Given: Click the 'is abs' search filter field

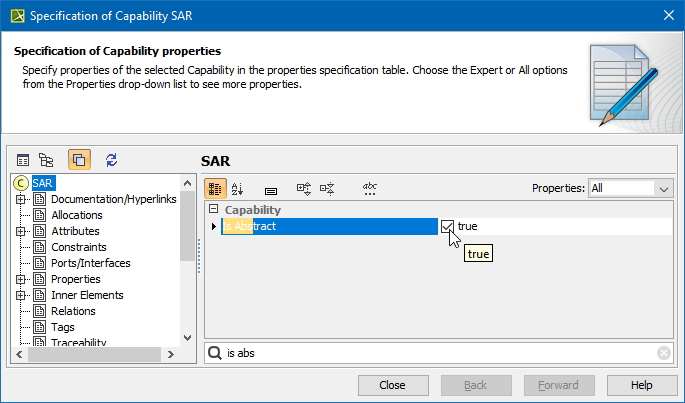Looking at the screenshot, I should pos(438,353).
